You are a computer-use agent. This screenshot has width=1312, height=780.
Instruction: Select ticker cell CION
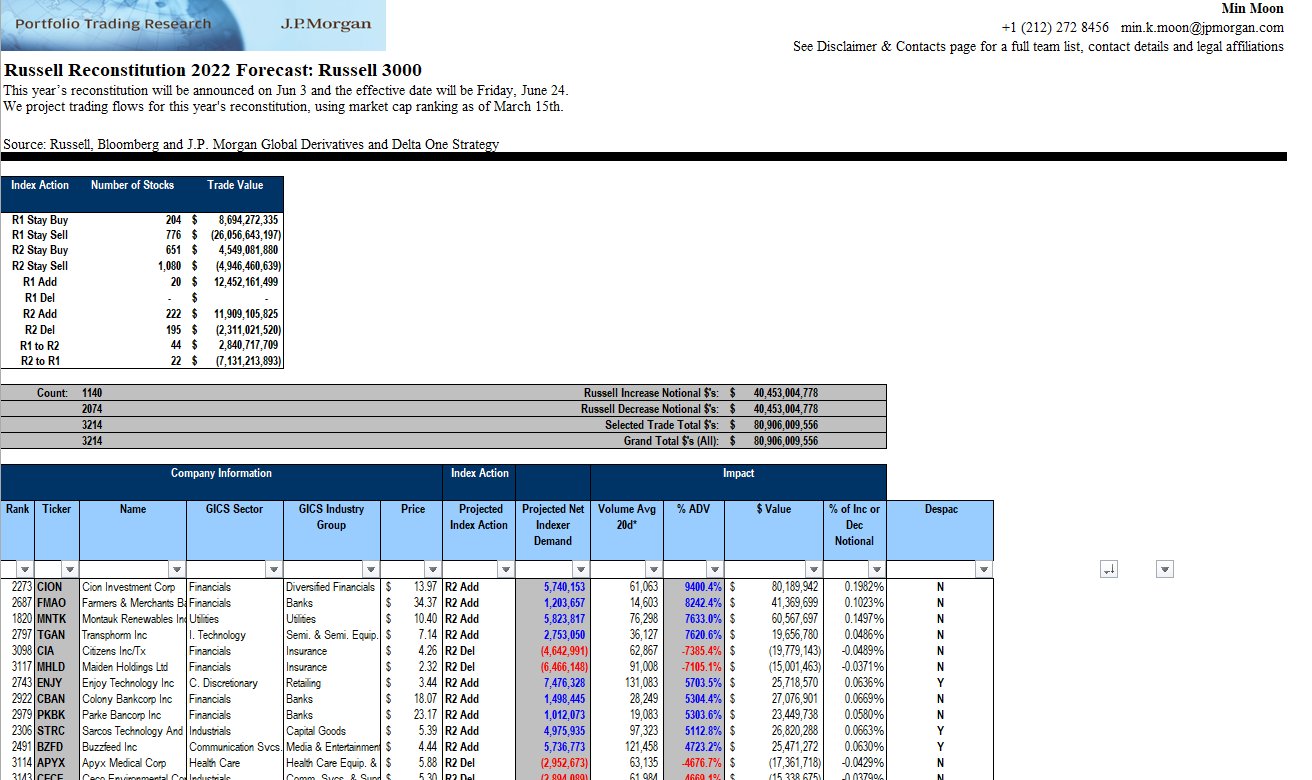pos(57,587)
